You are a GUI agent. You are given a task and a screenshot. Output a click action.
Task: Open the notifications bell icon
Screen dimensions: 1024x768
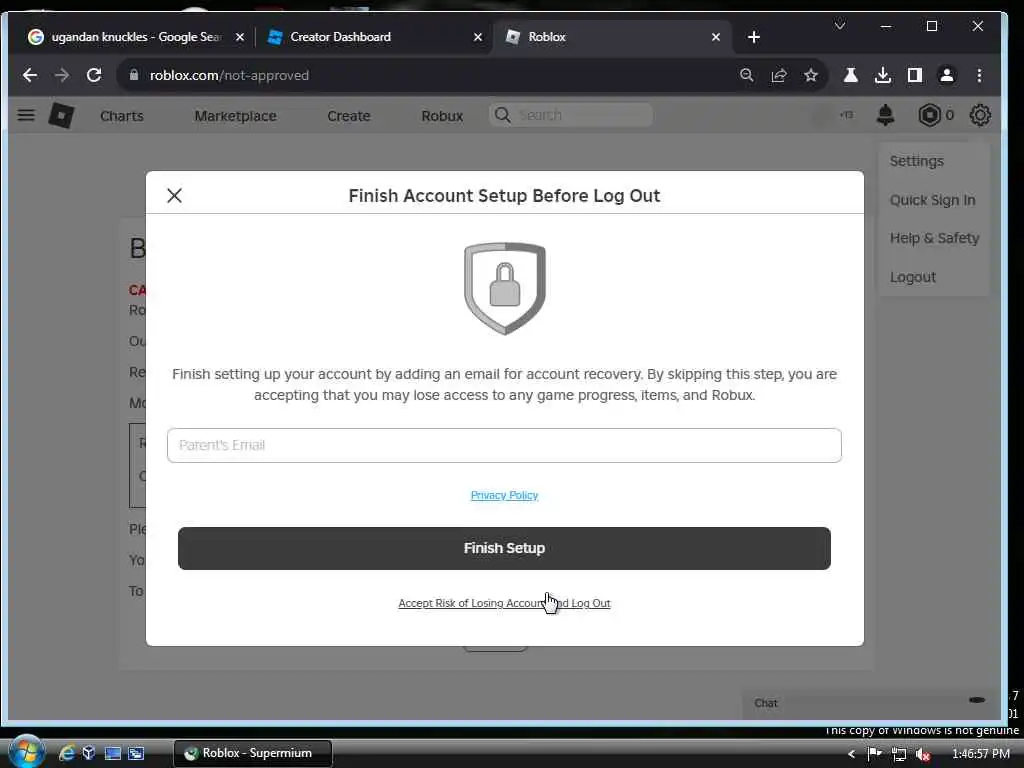pyautogui.click(x=886, y=116)
